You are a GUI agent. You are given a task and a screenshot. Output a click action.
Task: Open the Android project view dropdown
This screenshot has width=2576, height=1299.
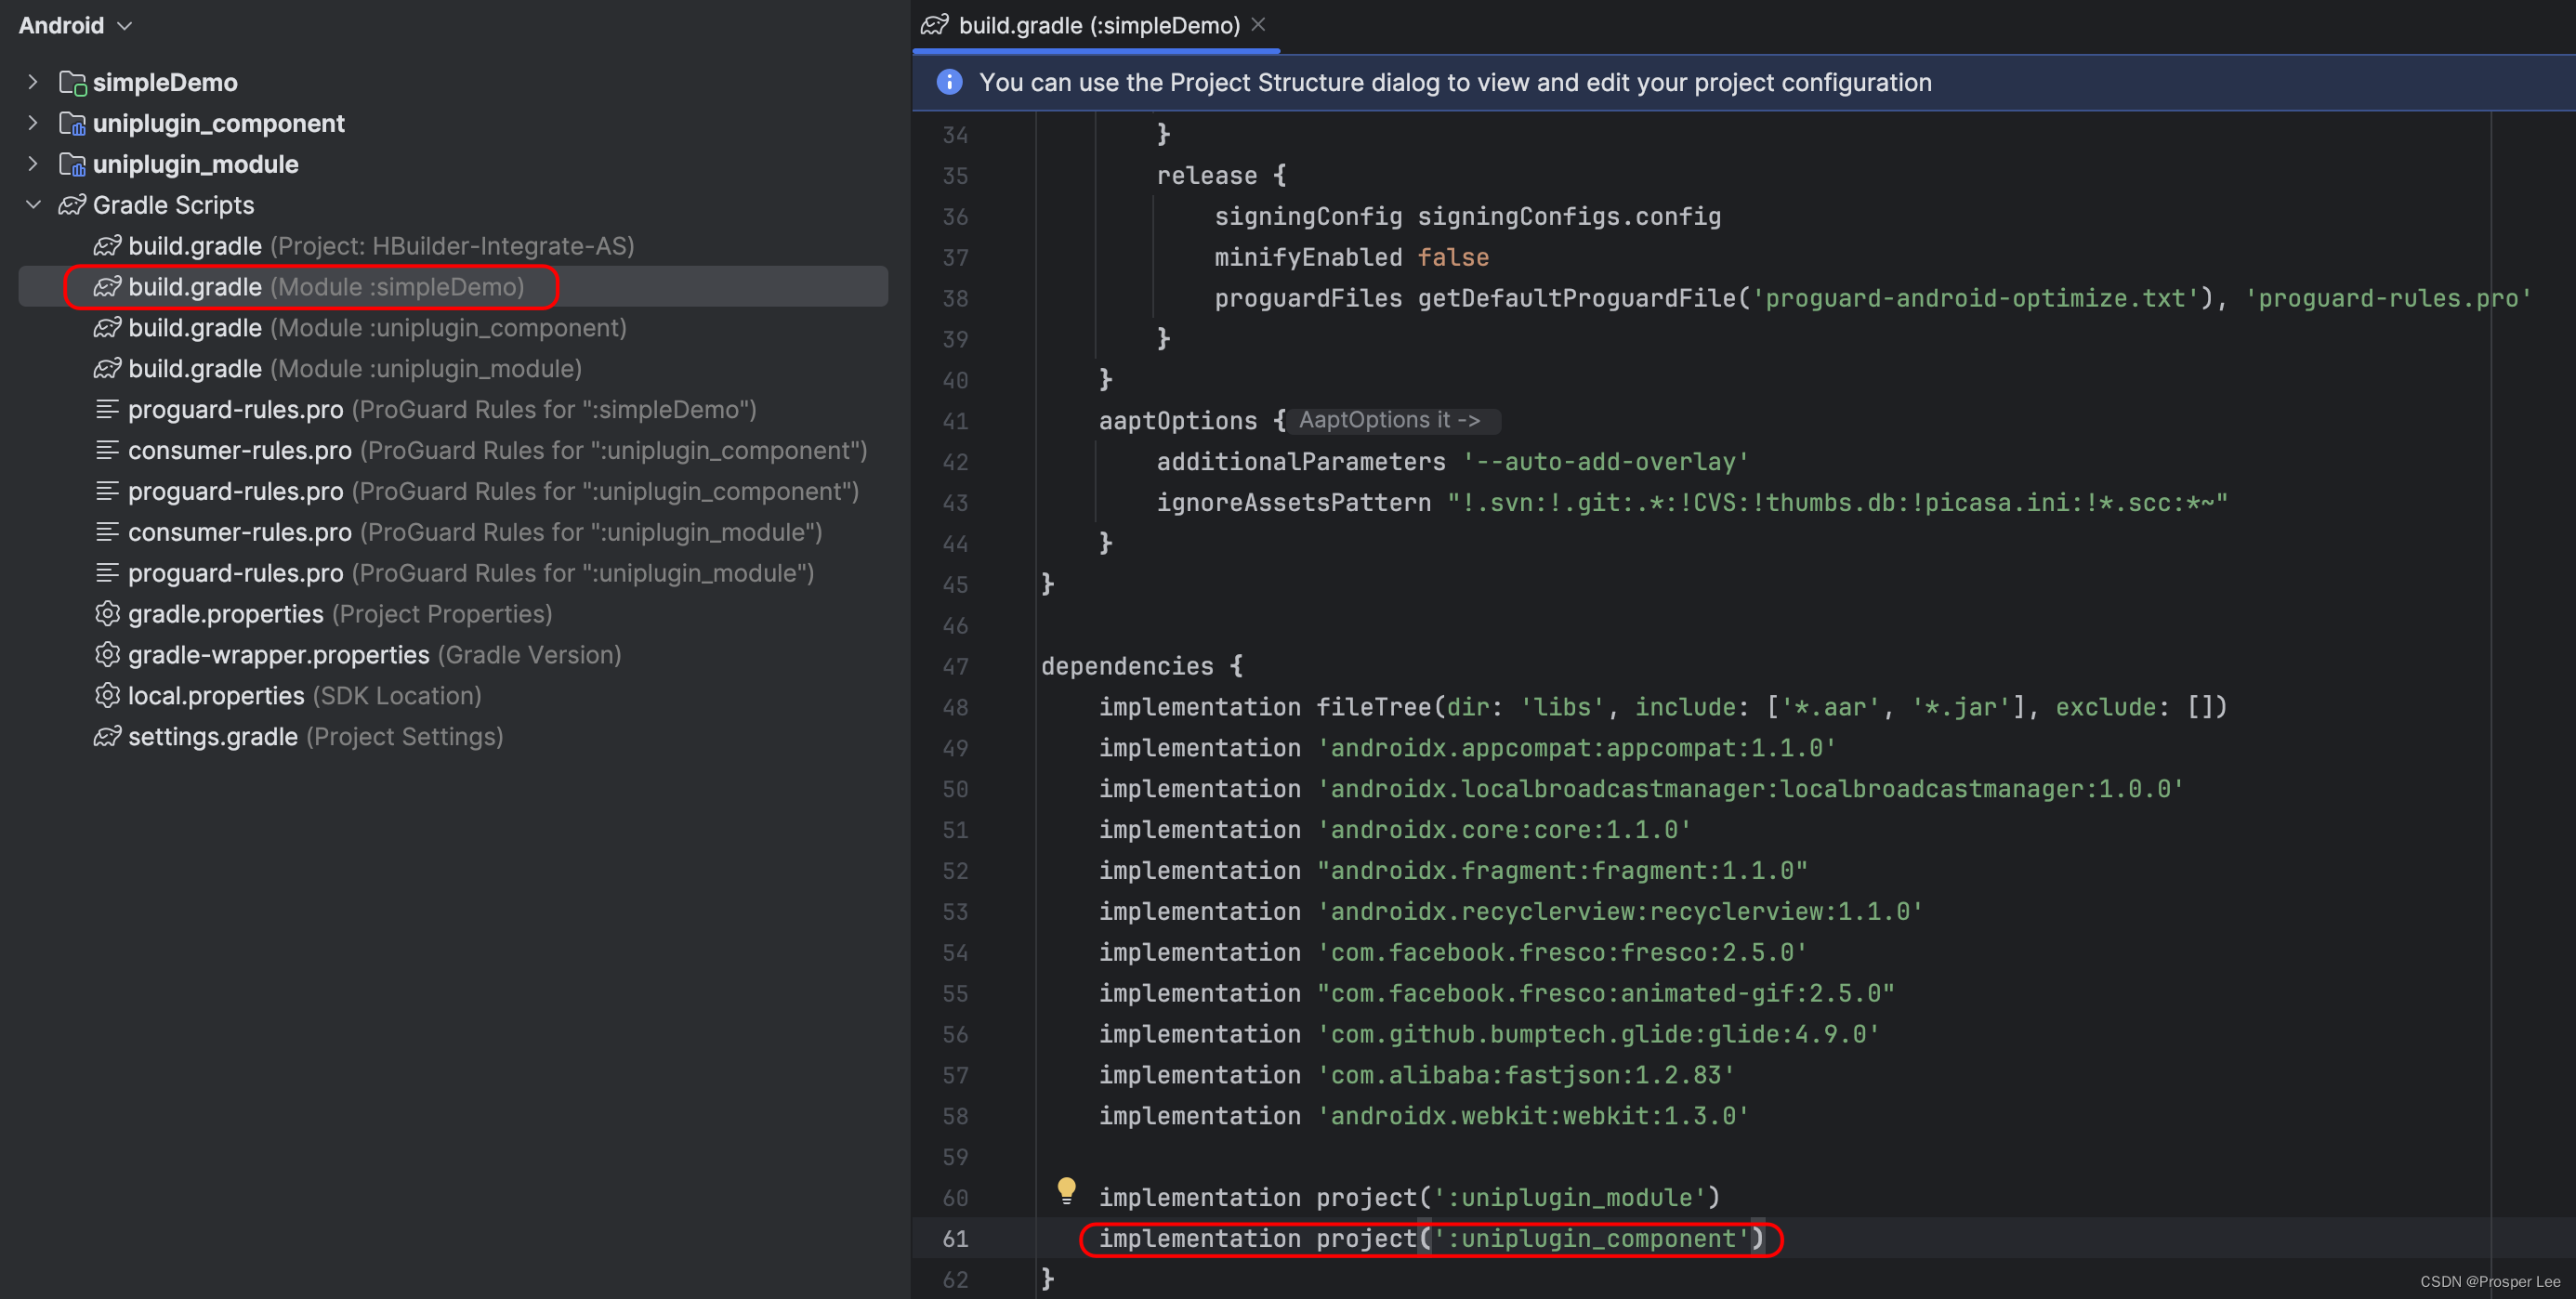click(x=75, y=25)
